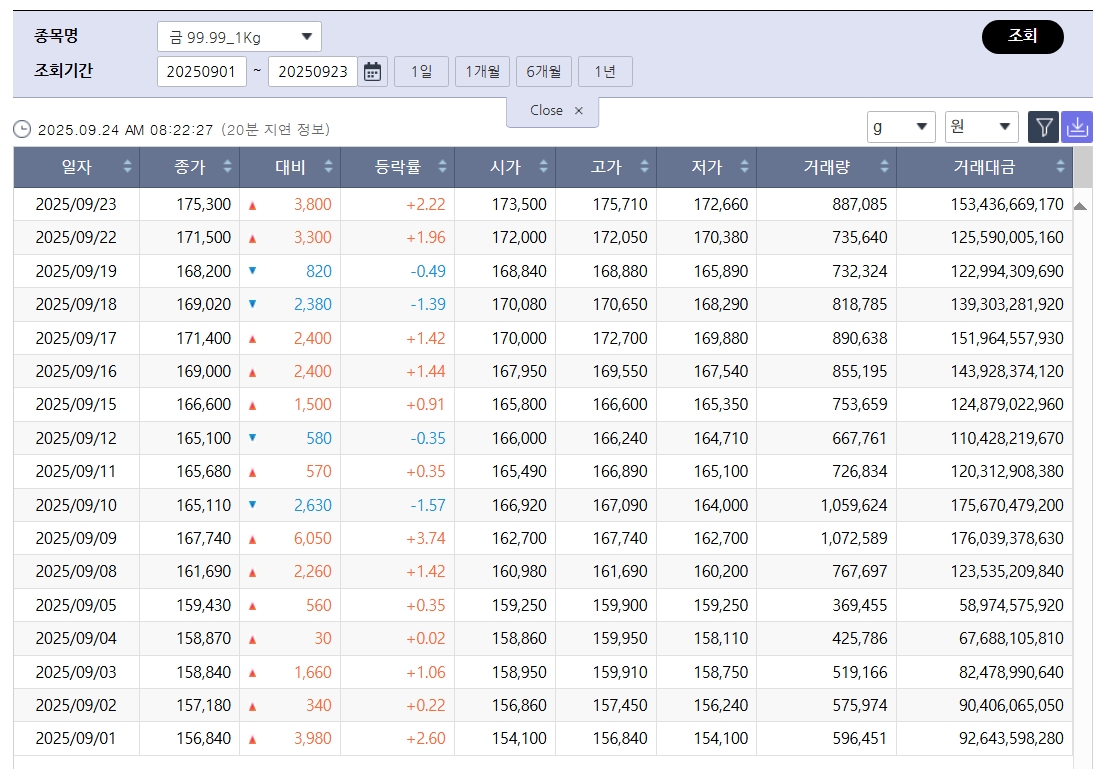Open the calendar date picker icon
The width and height of the screenshot is (1105, 769).
370,71
